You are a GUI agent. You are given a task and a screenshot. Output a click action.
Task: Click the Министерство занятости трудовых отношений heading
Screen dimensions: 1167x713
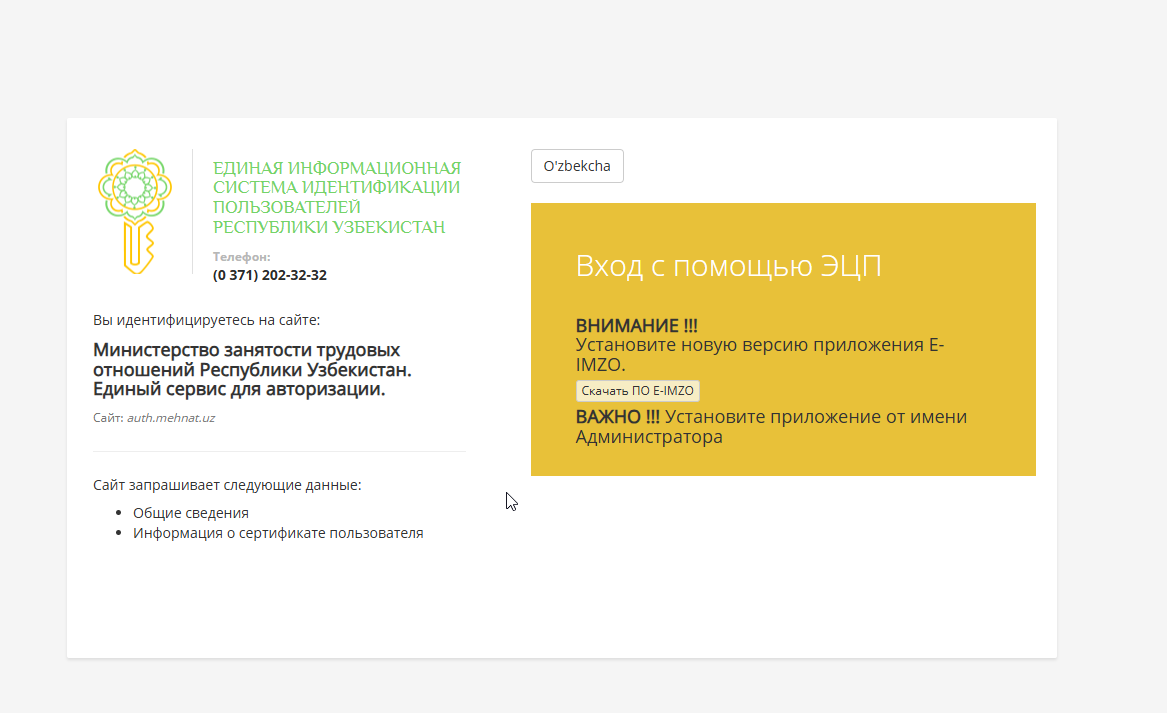click(252, 369)
